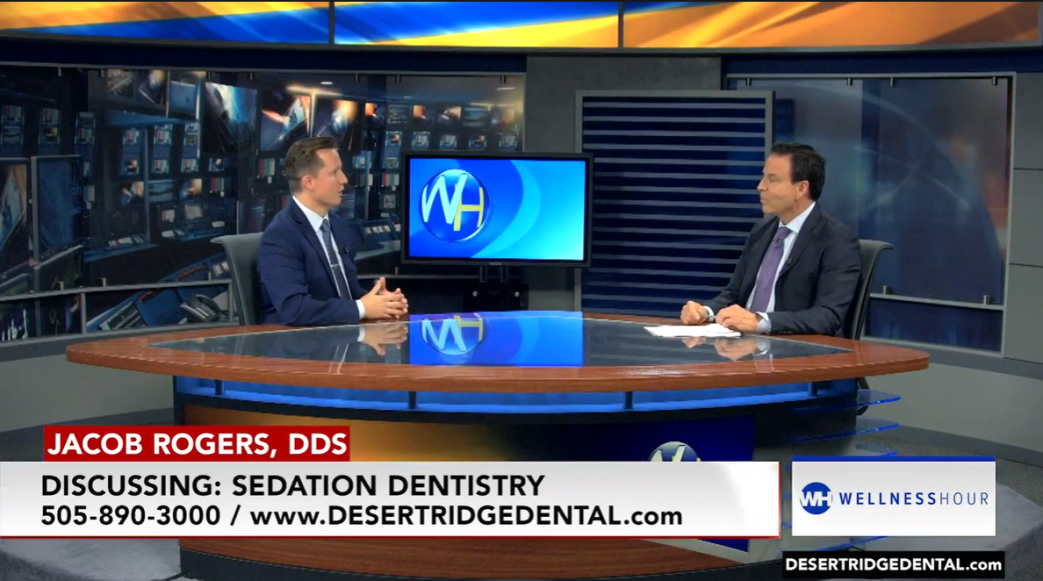Screen dimensions: 1043x581
Task: Click the phone number 505-890-3000
Action: point(130,516)
